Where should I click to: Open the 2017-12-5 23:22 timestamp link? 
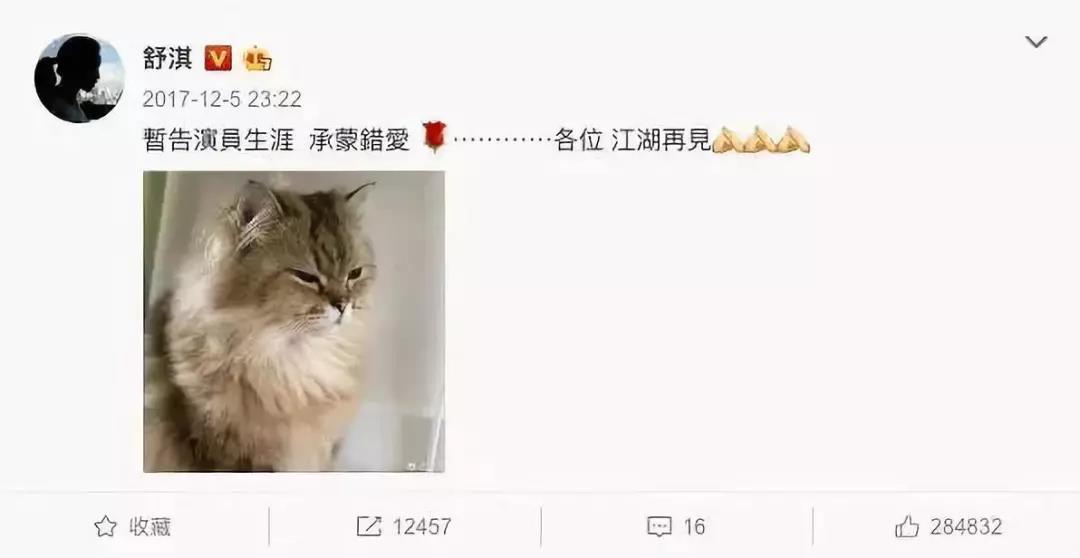222,99
